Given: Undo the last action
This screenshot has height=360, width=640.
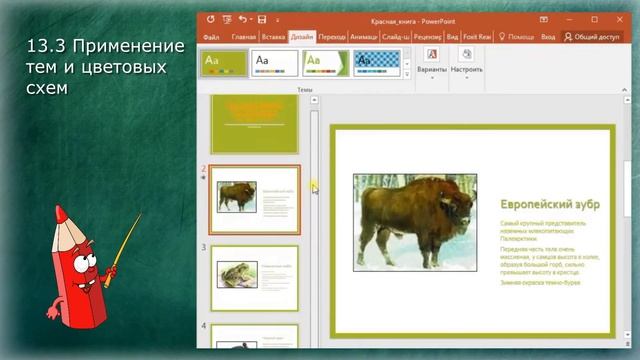Looking at the screenshot, I should 243,20.
